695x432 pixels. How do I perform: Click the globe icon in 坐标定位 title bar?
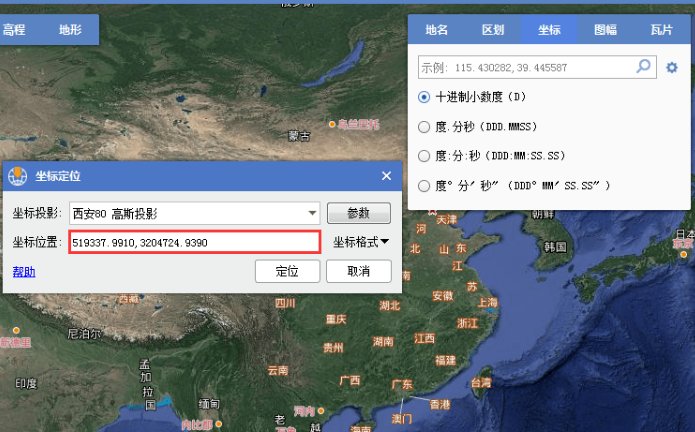[x=17, y=176]
